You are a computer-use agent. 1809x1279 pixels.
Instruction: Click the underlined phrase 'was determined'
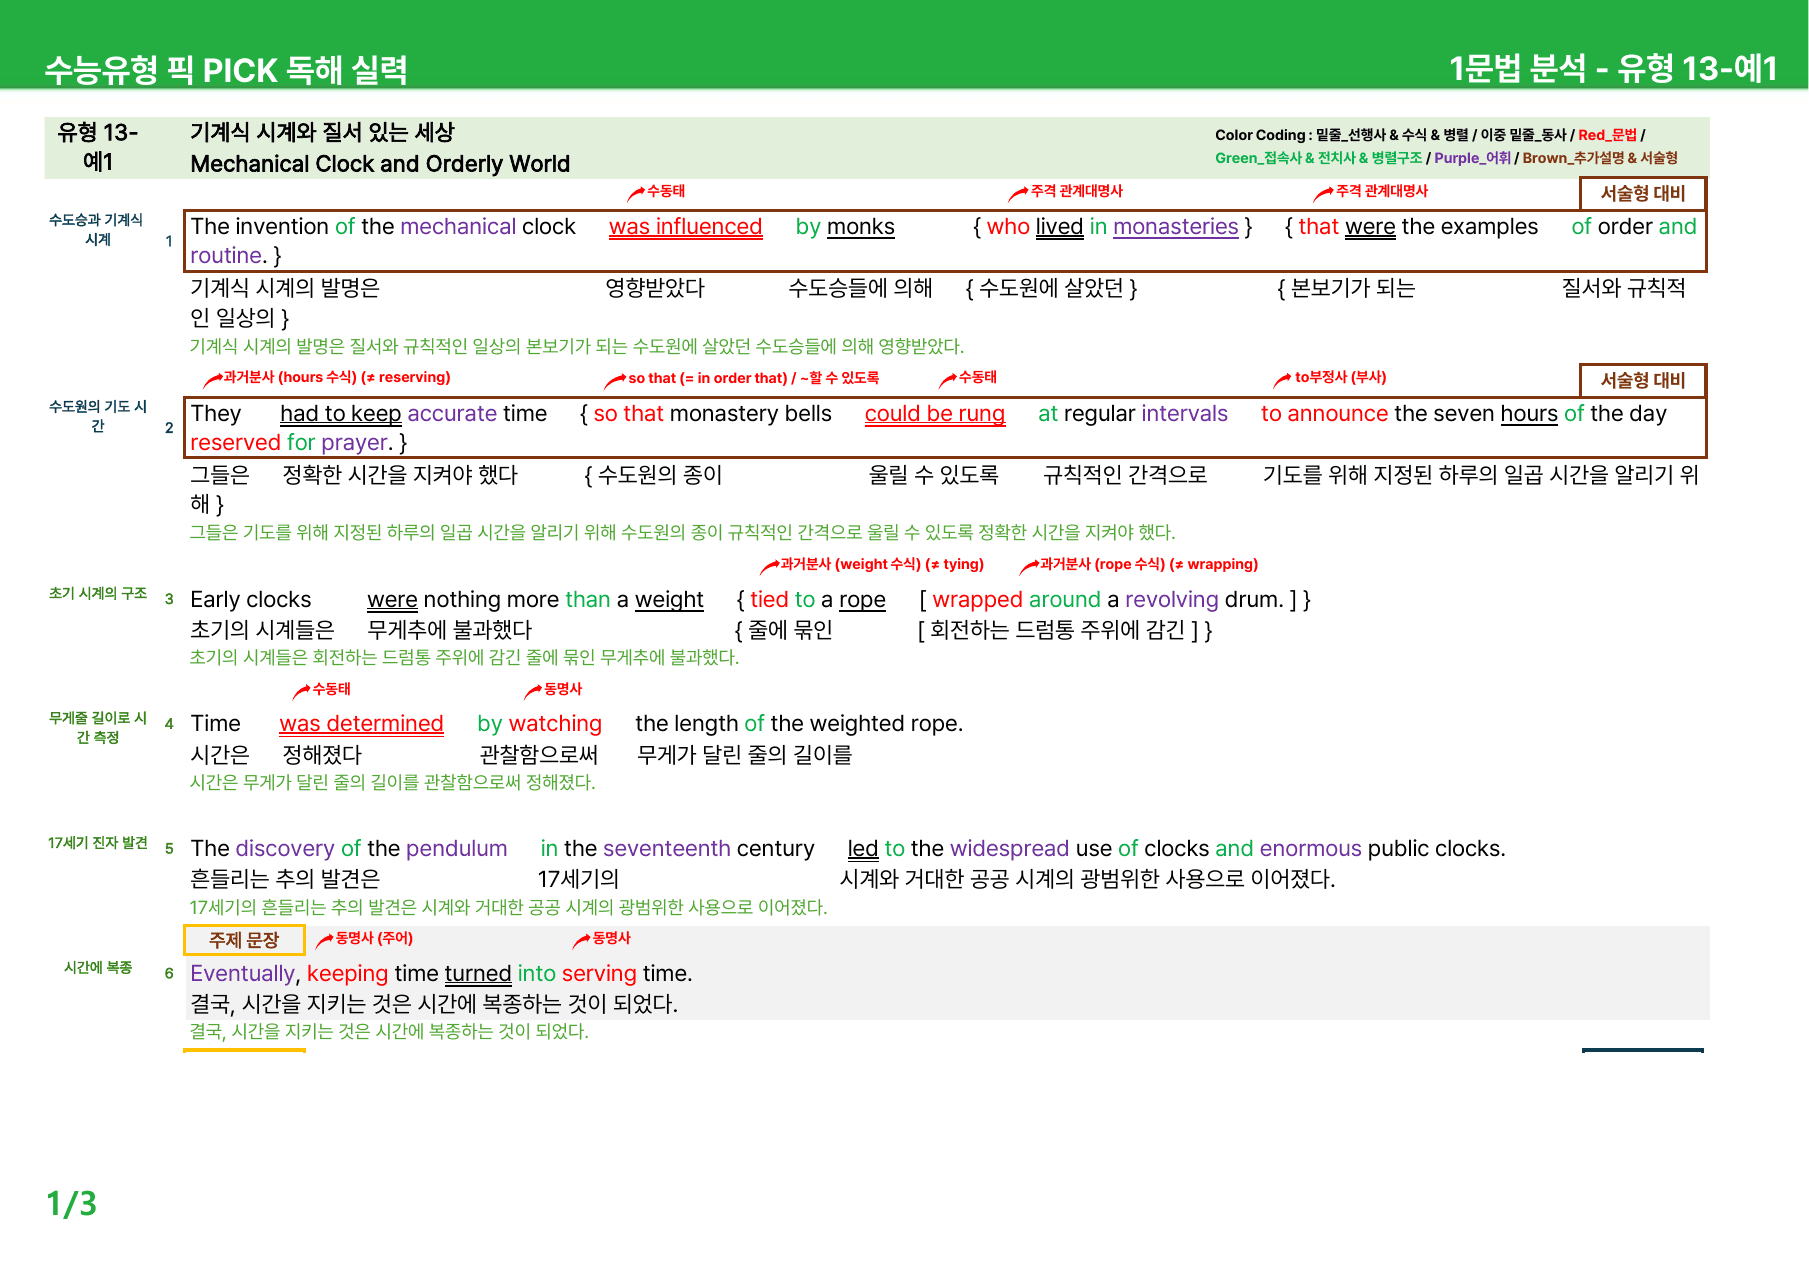coord(361,724)
